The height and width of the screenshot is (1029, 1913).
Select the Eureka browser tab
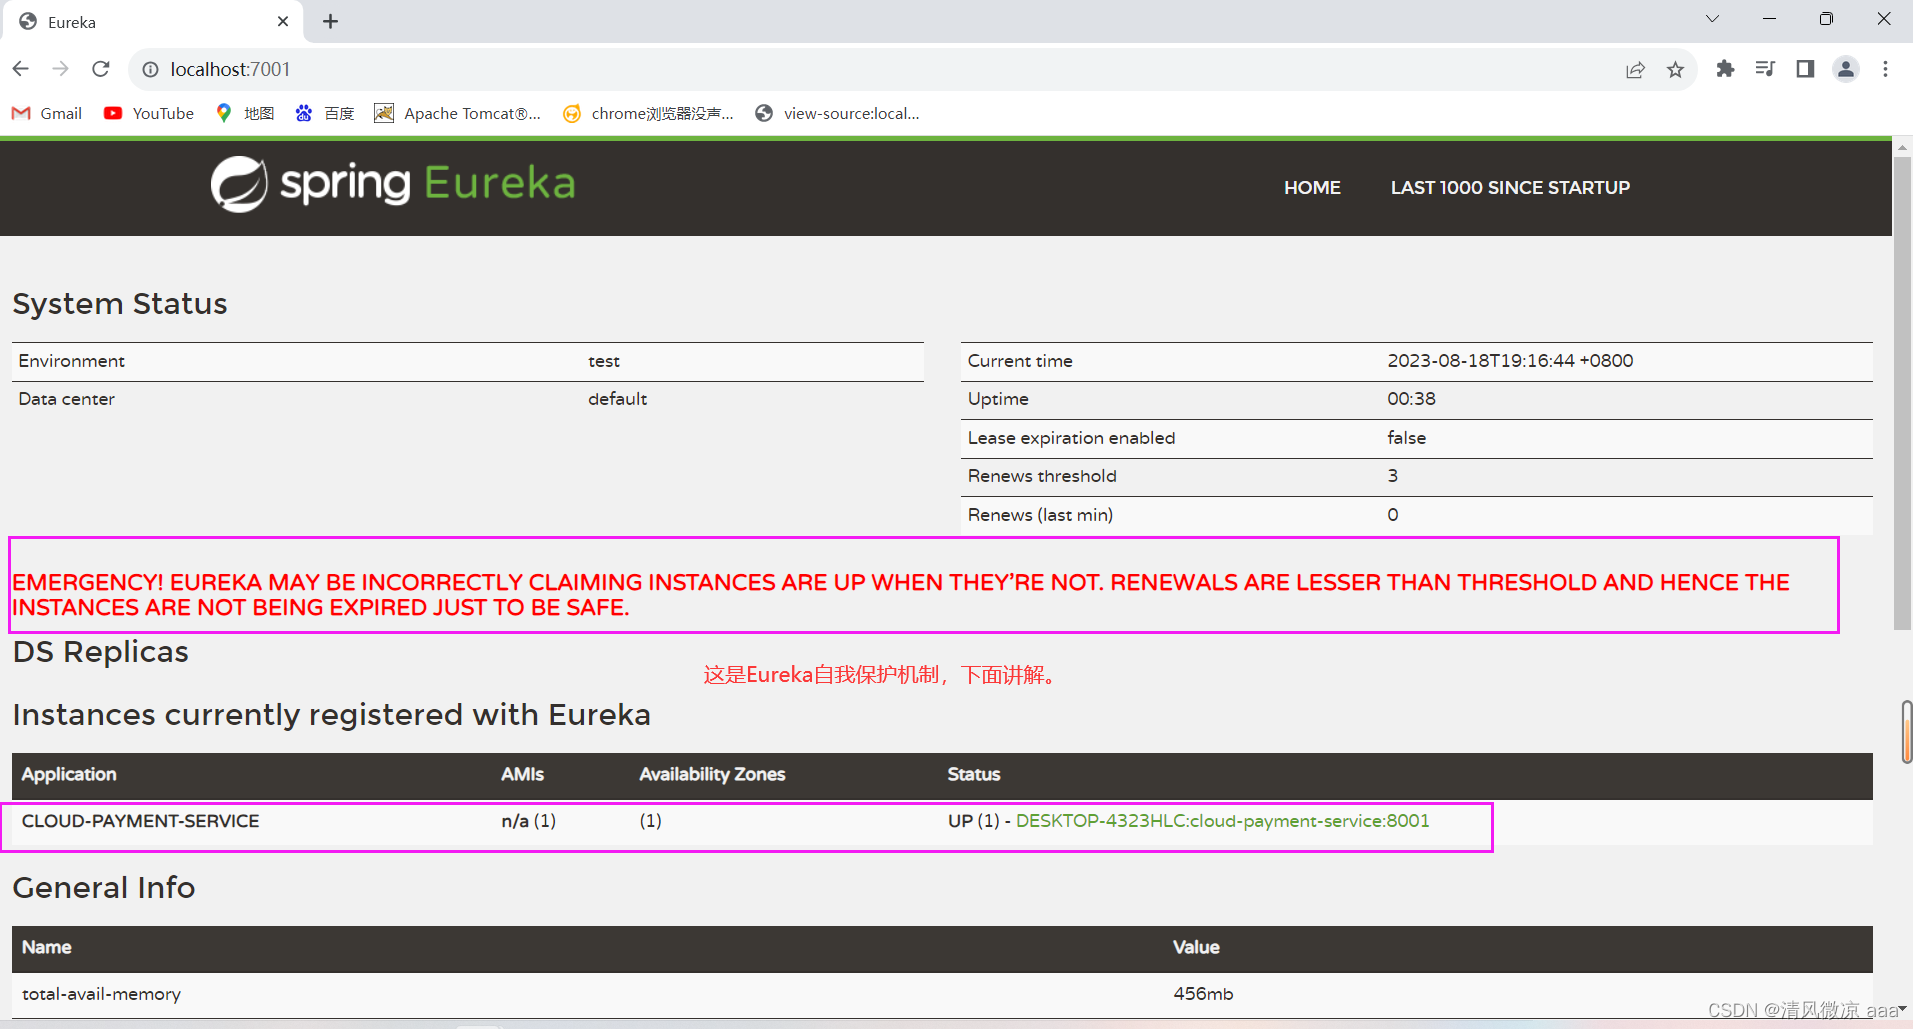152,22
